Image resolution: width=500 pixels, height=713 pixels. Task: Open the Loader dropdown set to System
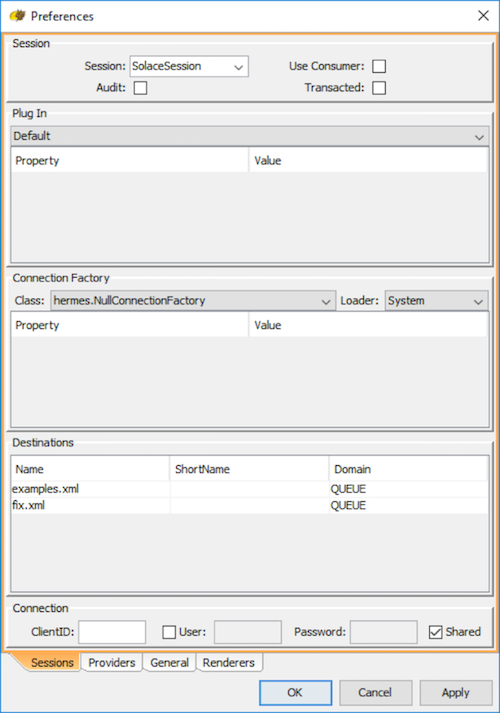click(436, 301)
